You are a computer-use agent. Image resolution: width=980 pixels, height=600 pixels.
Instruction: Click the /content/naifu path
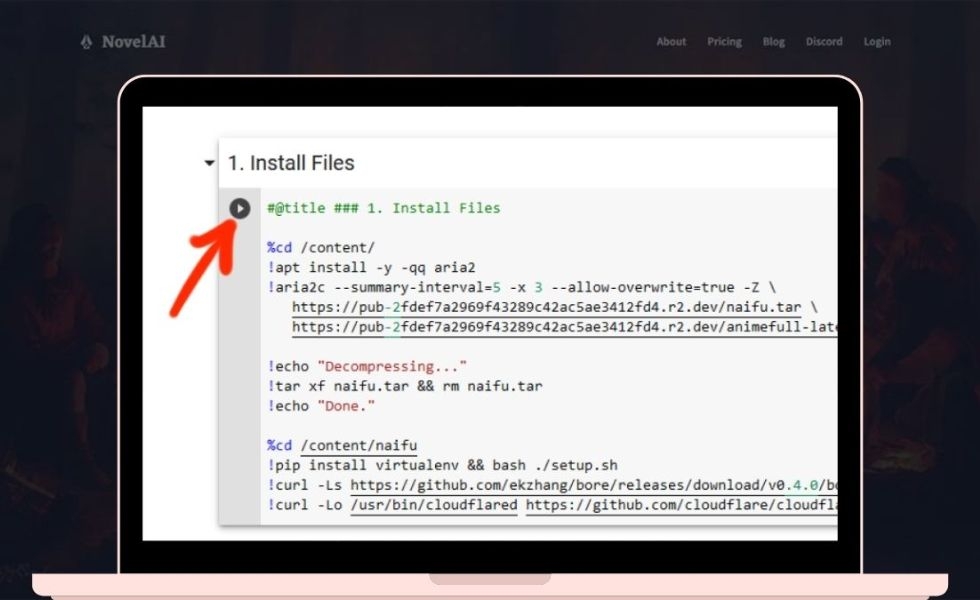point(359,446)
